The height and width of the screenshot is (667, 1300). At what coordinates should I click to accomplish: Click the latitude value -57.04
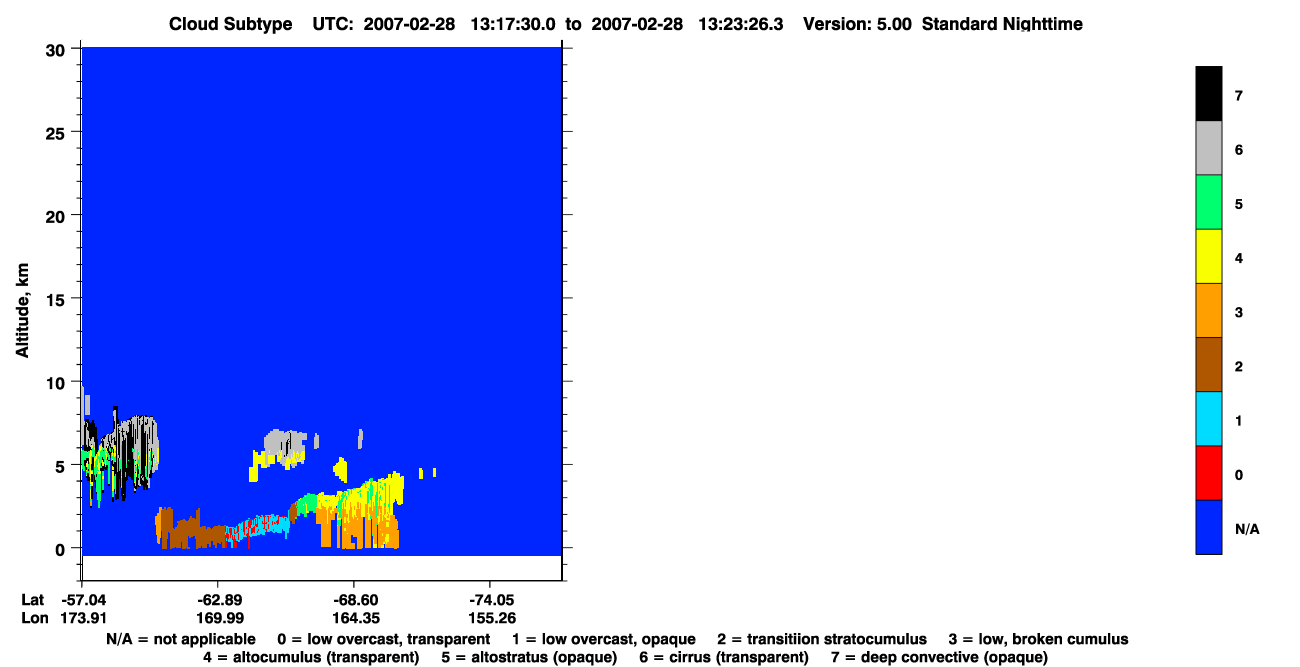[x=82, y=600]
